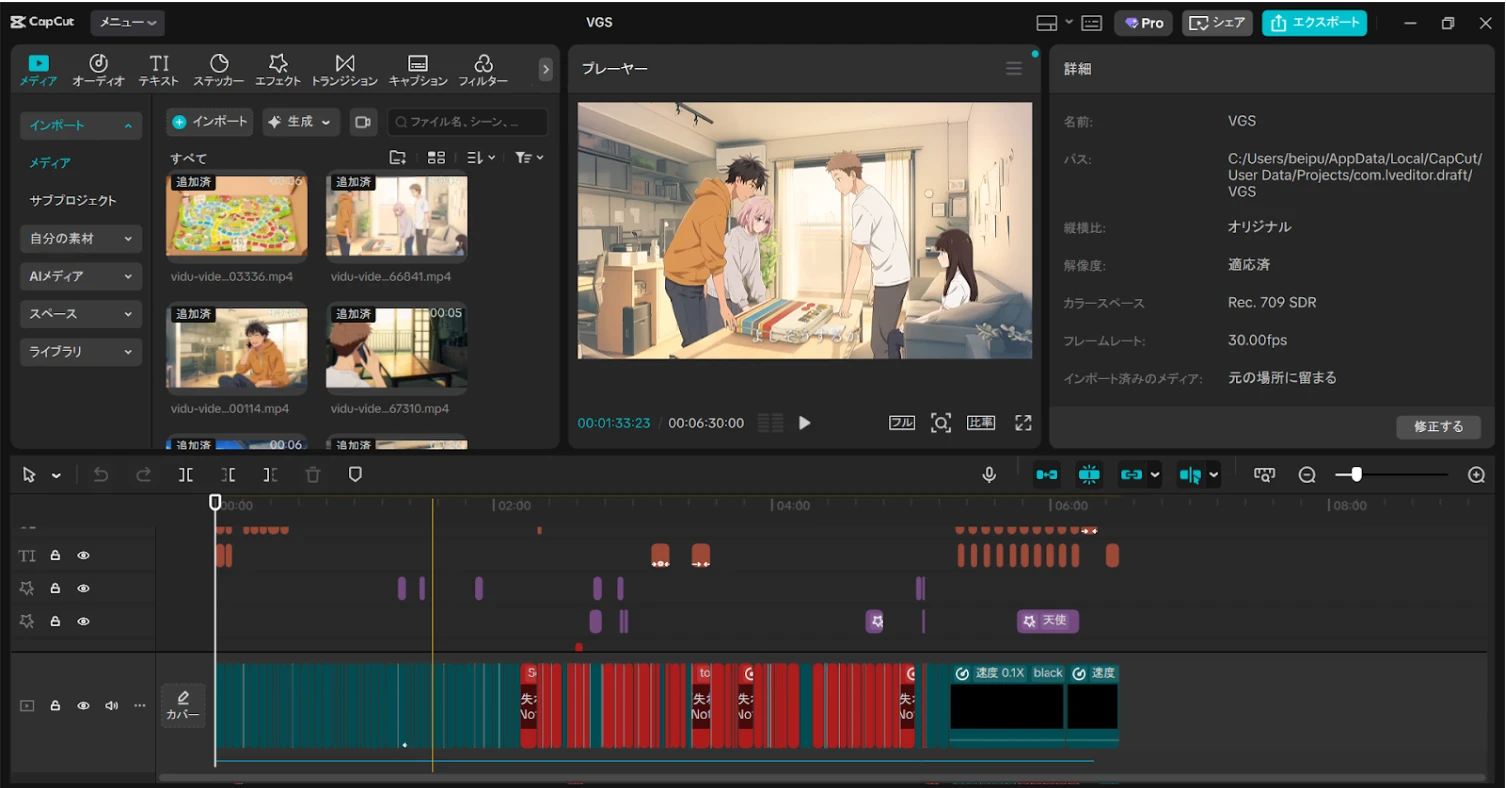Mute the main video track
Screen dimensions: 1506x788
pos(111,706)
